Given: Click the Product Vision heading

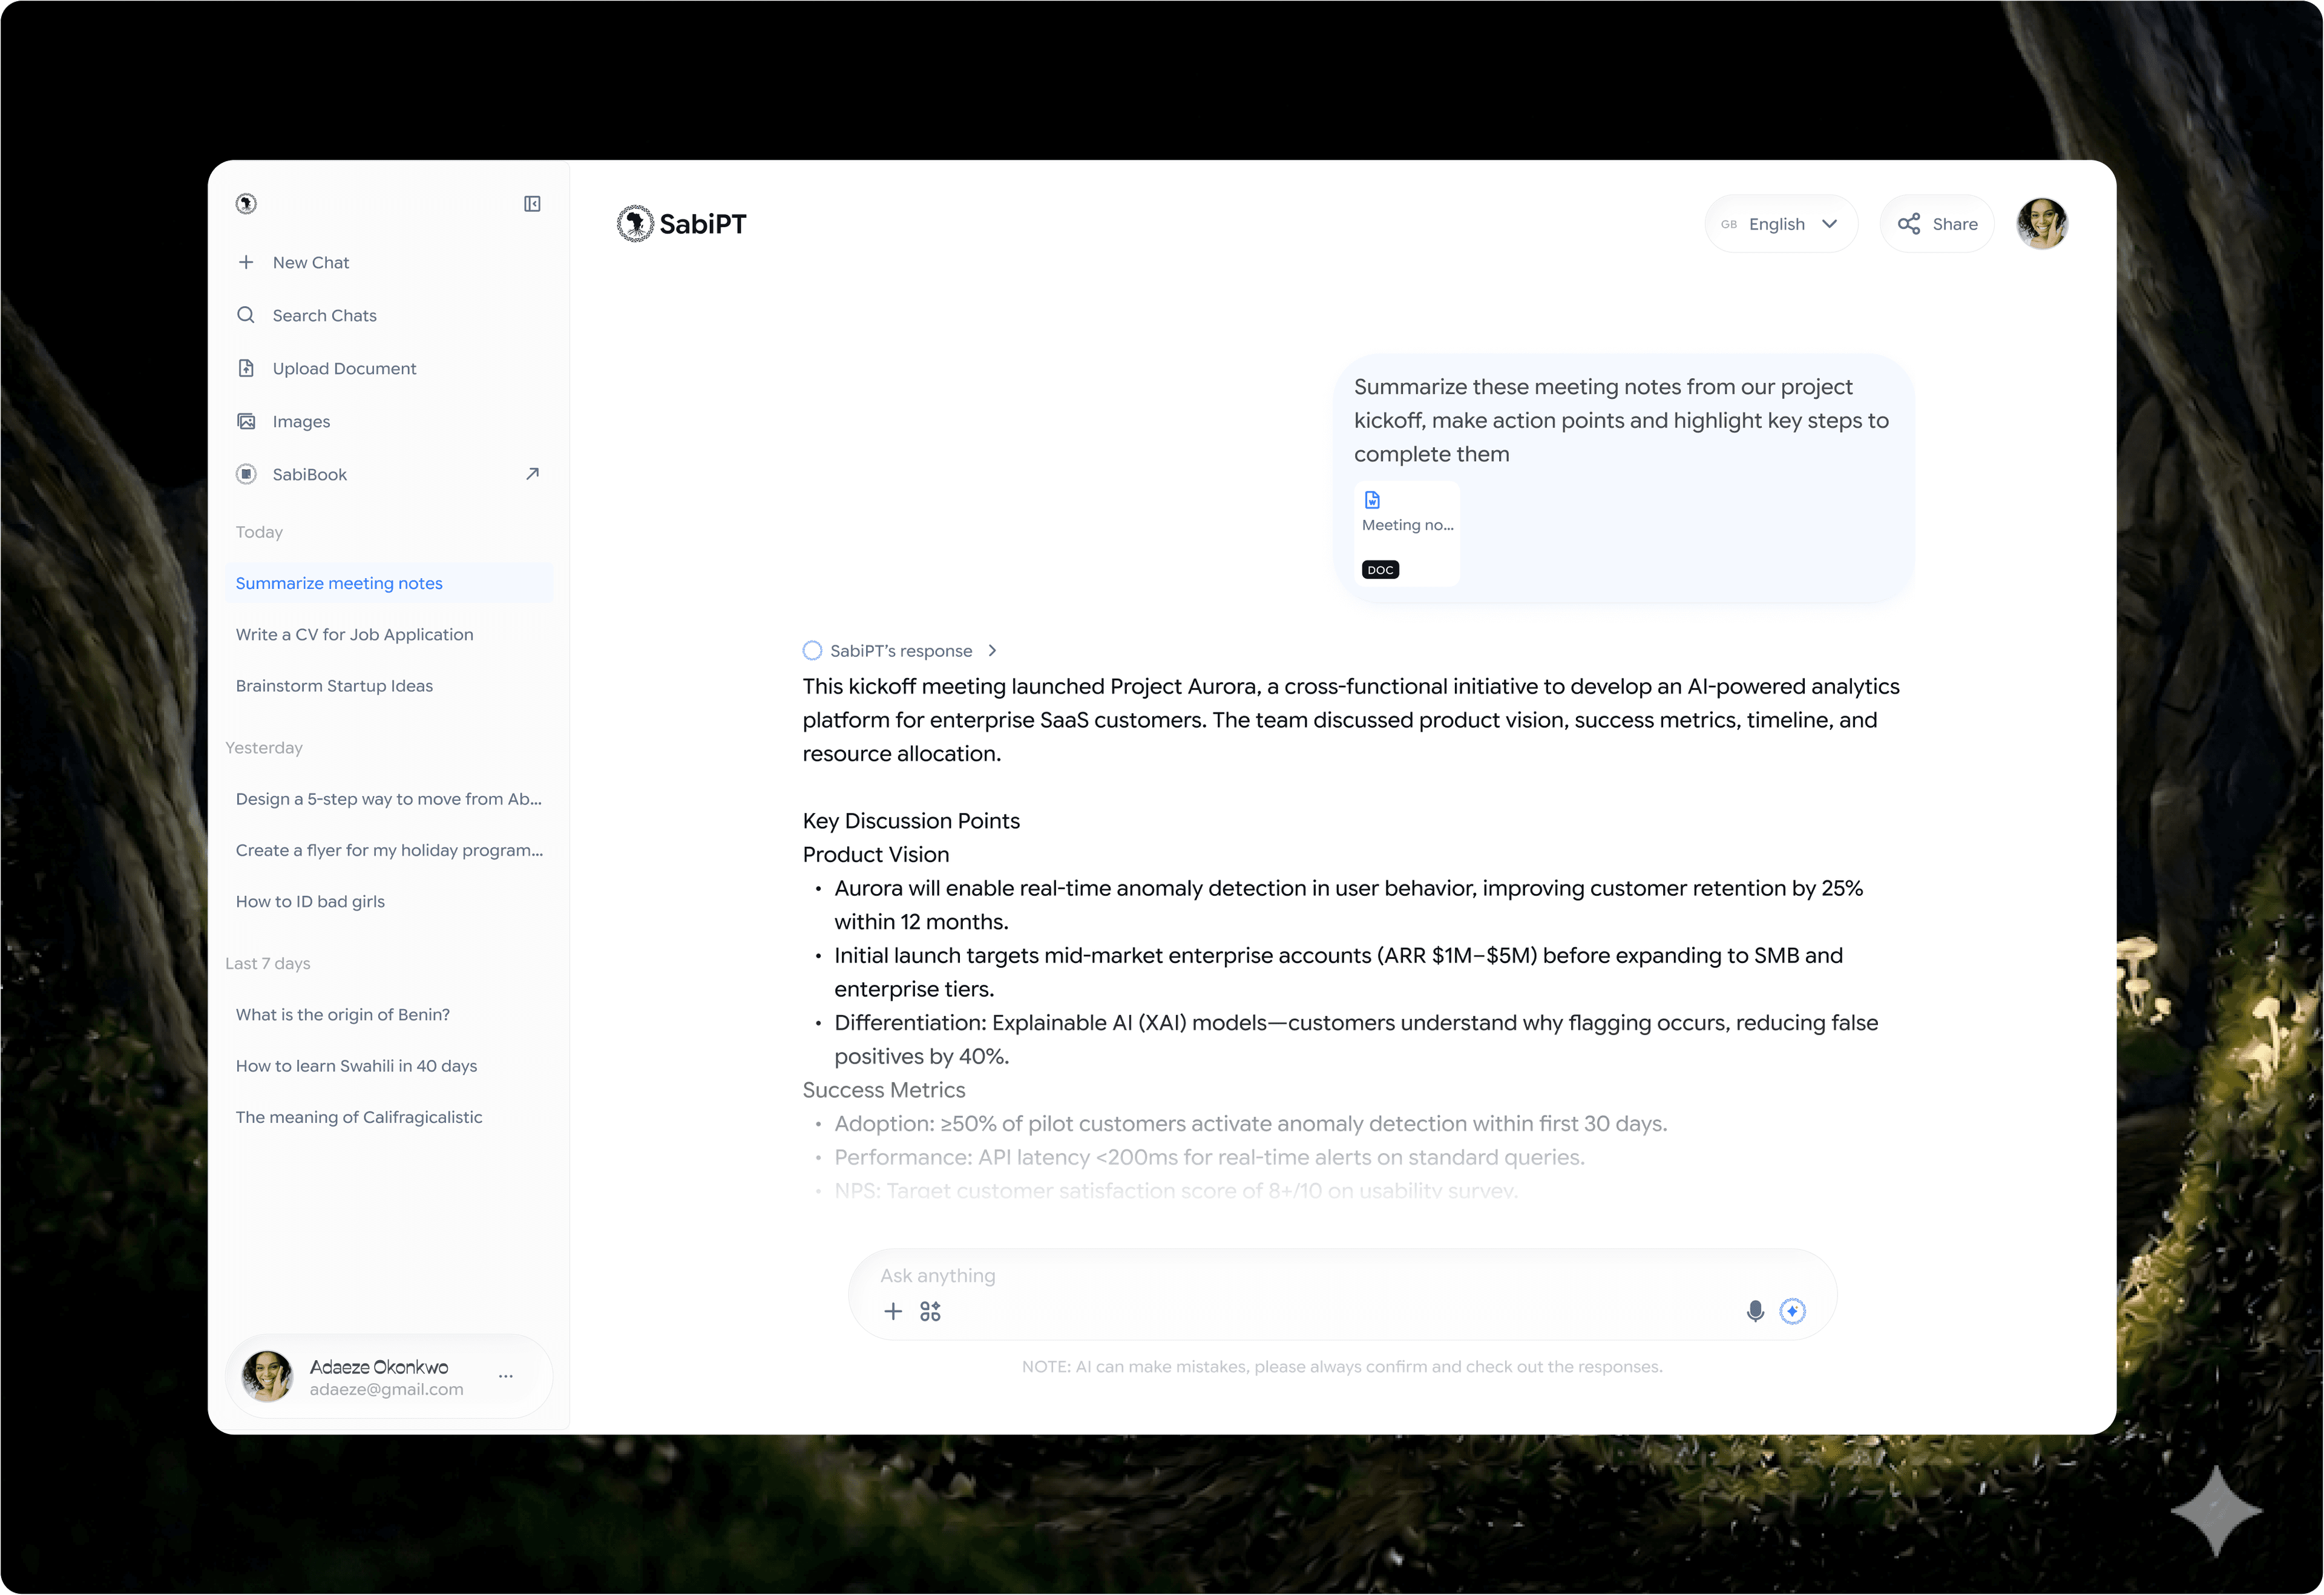Looking at the screenshot, I should coord(876,855).
